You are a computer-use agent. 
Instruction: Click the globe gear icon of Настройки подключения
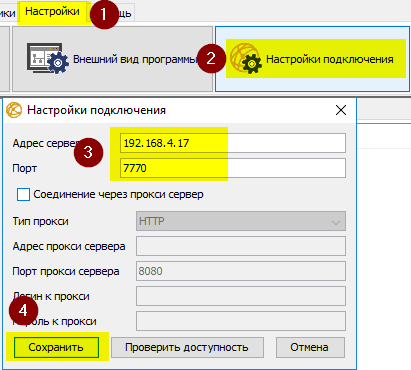point(246,59)
